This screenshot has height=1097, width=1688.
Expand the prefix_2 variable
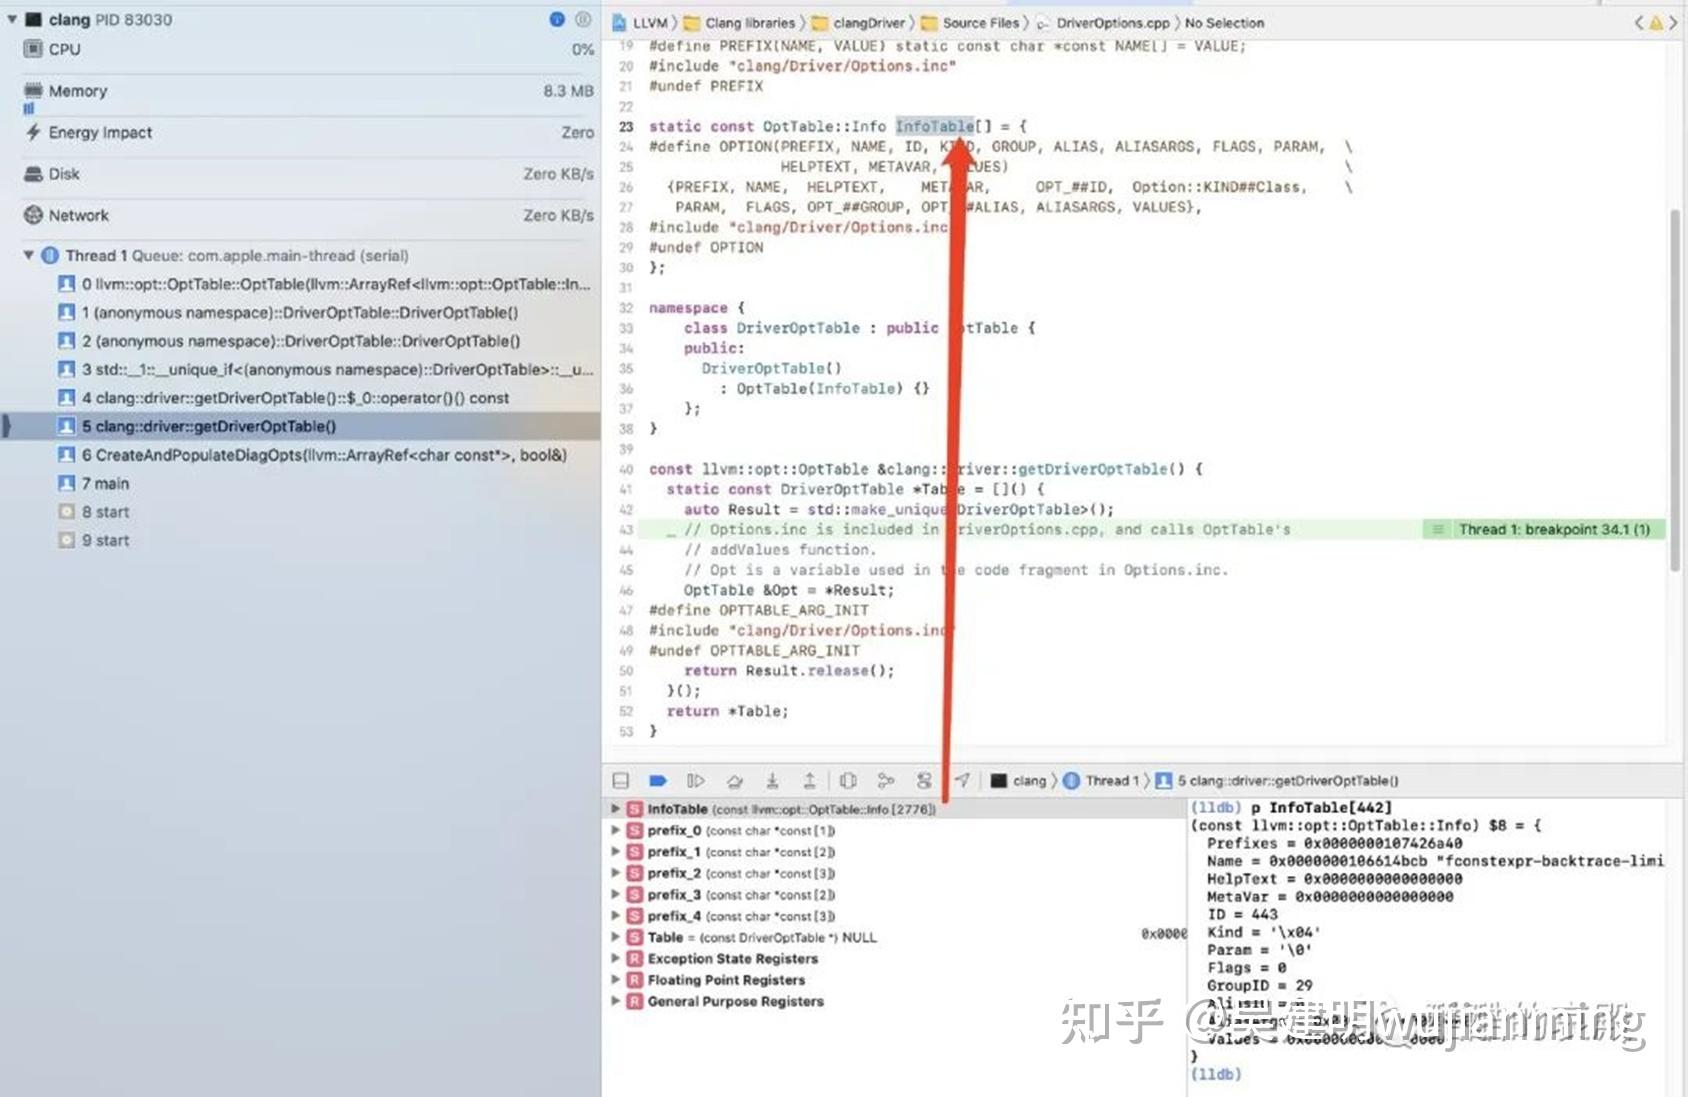point(615,873)
